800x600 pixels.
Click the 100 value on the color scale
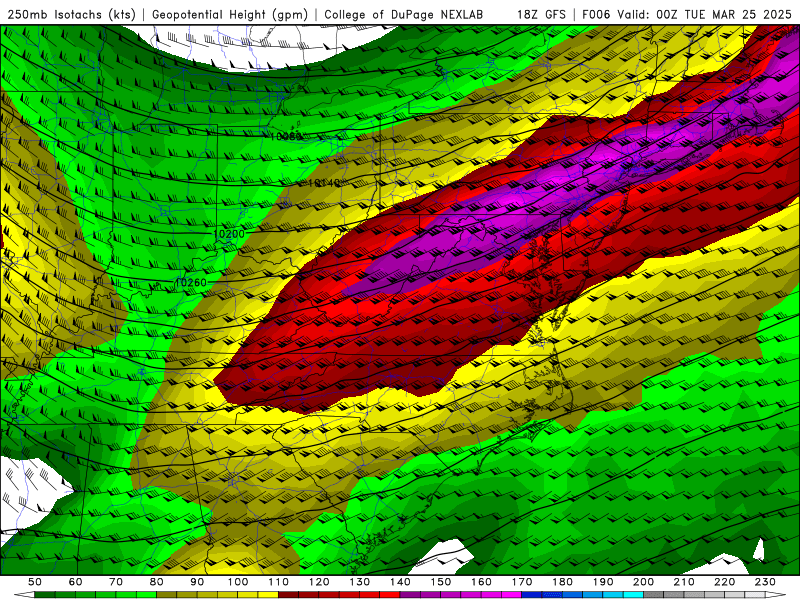coord(238,582)
